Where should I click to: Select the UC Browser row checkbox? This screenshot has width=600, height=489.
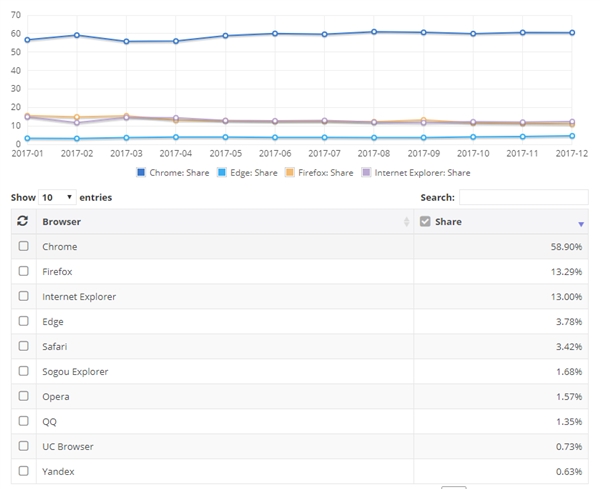23,446
